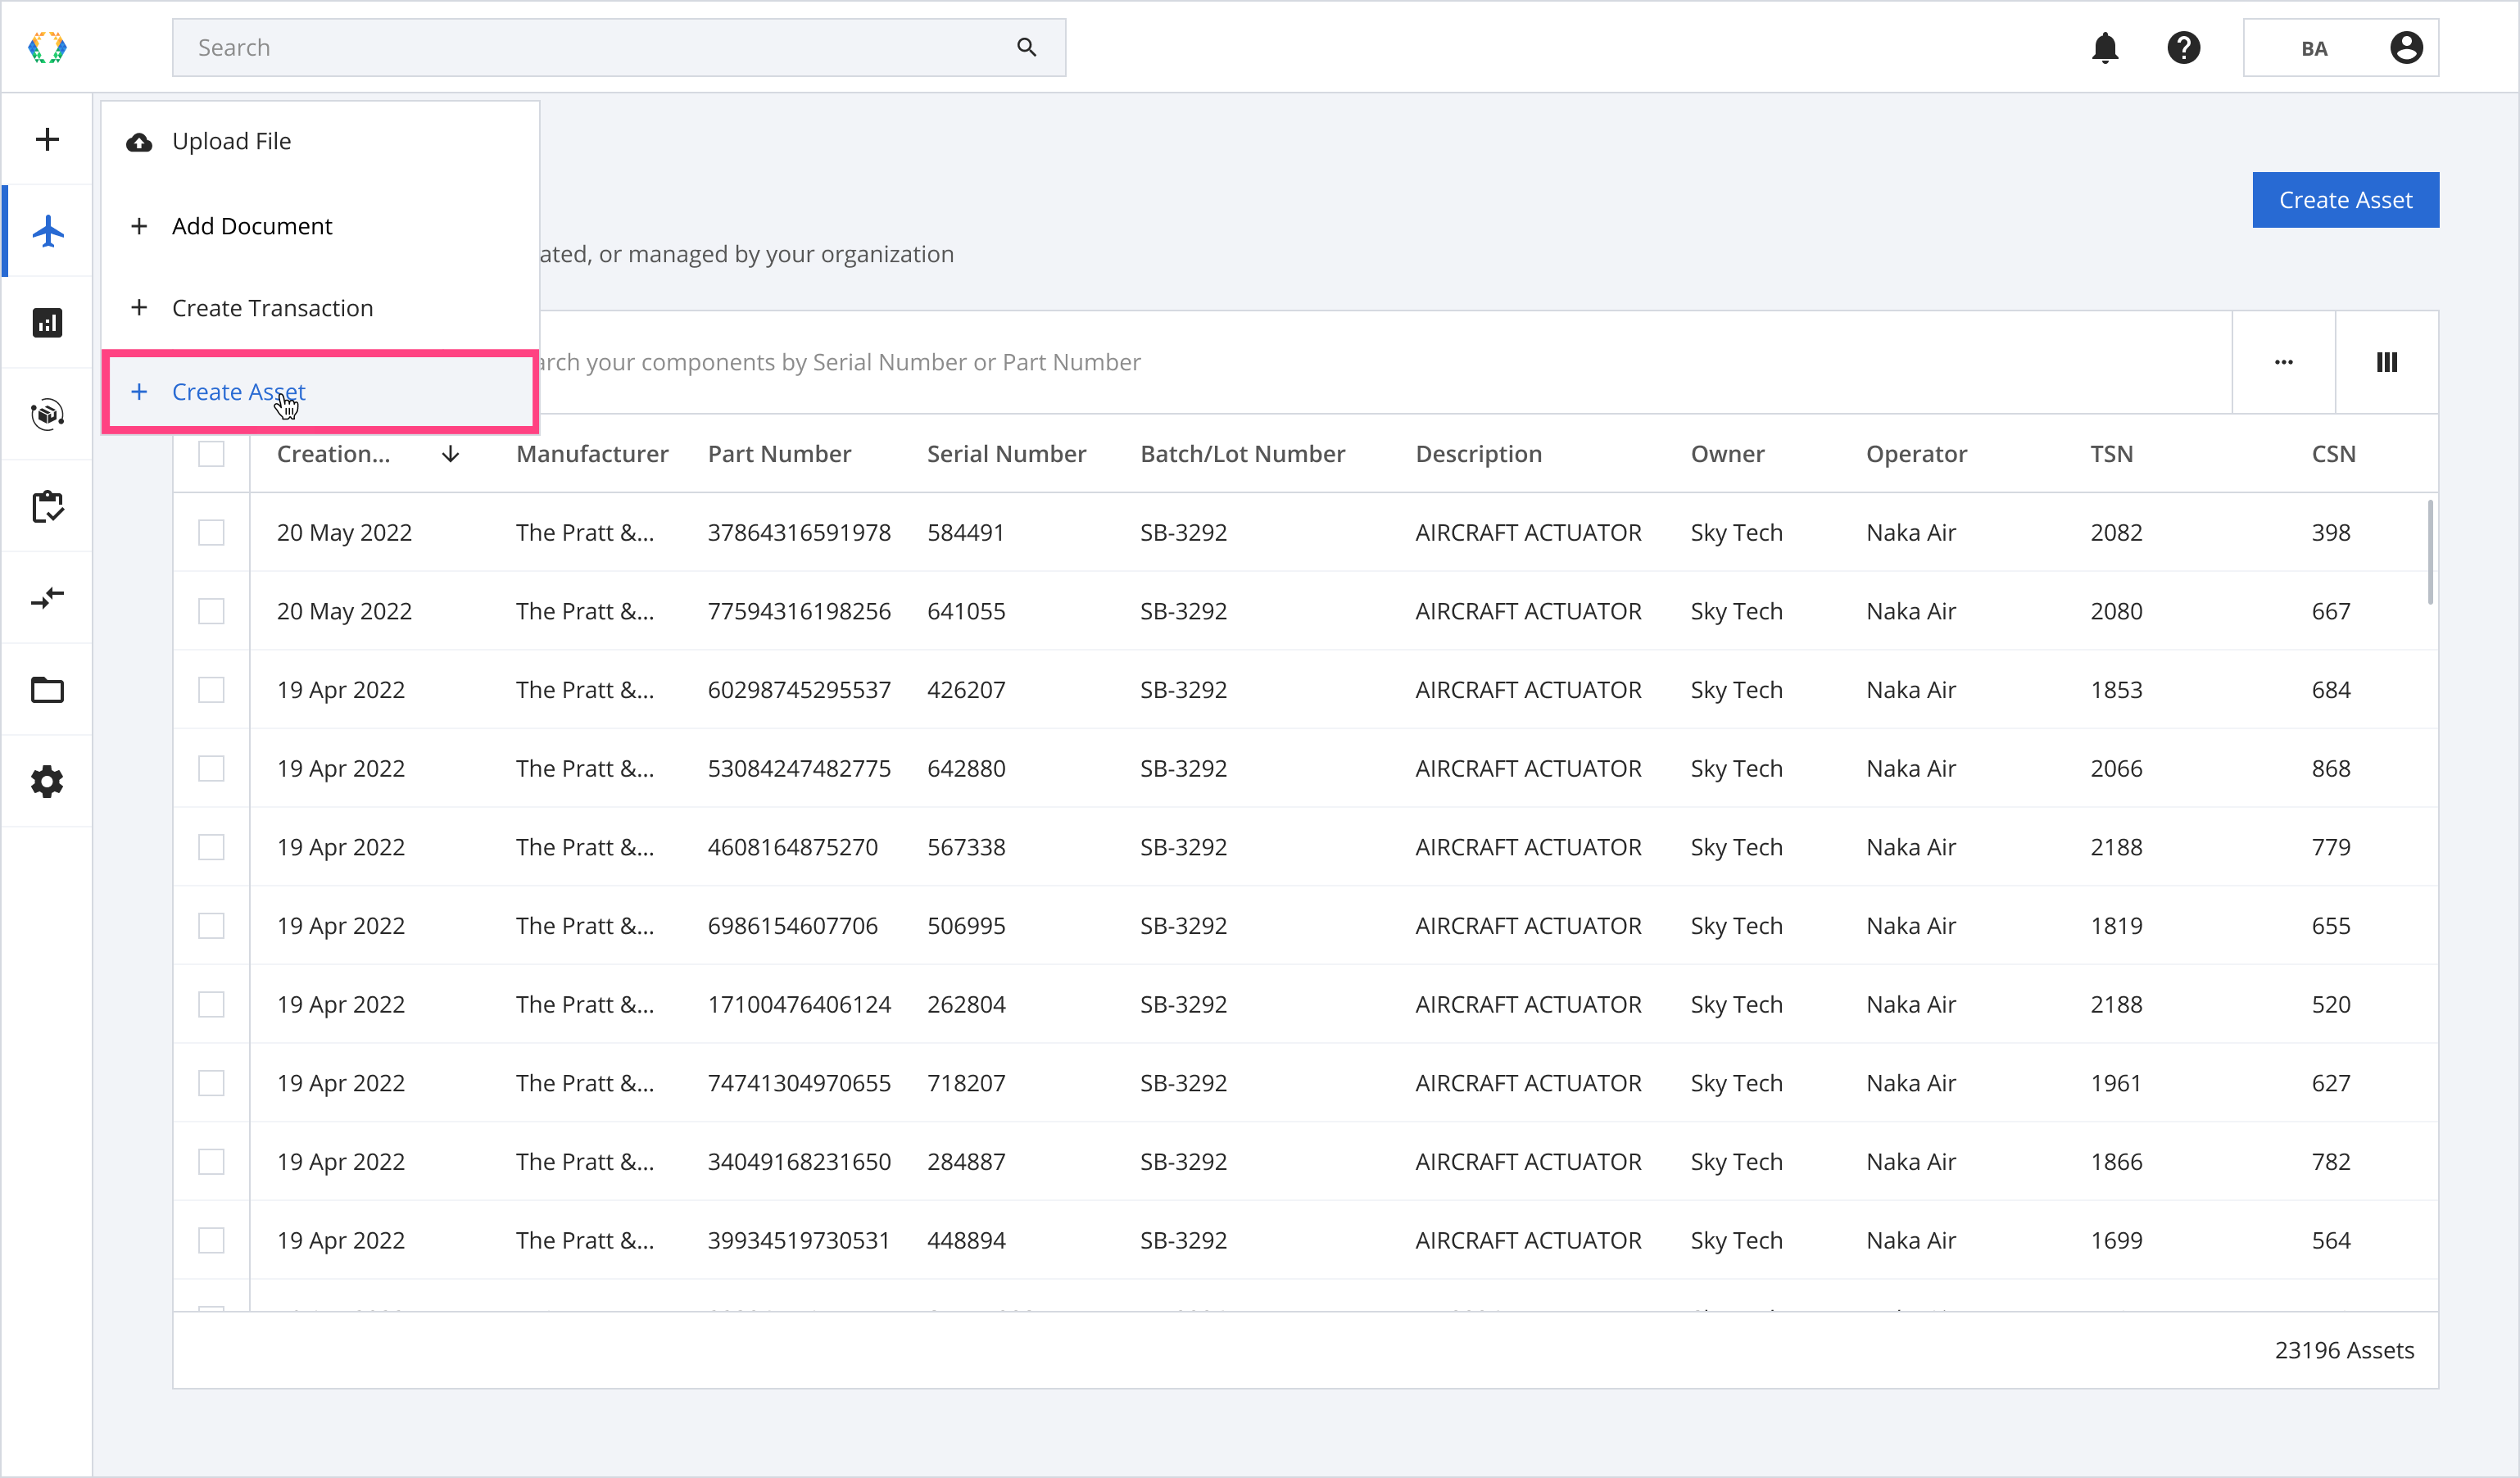This screenshot has width=2520, height=1478.
Task: Focus the top Search field
Action: pos(619,47)
